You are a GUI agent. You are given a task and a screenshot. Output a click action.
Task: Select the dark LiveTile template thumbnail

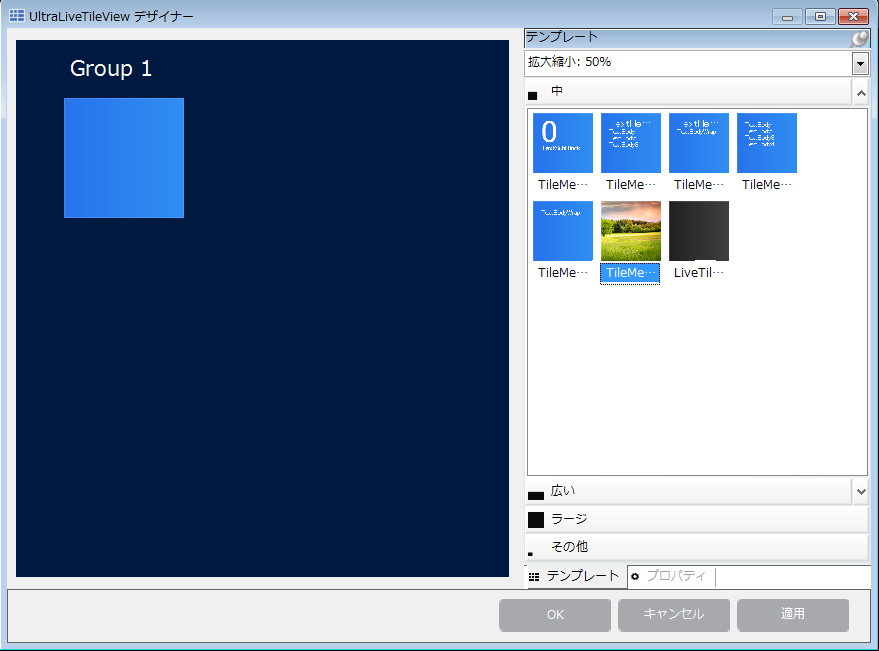tap(698, 231)
